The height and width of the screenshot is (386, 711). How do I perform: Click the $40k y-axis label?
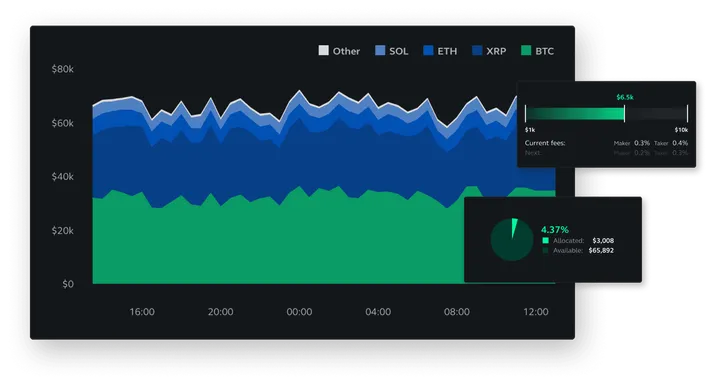pyautogui.click(x=63, y=176)
